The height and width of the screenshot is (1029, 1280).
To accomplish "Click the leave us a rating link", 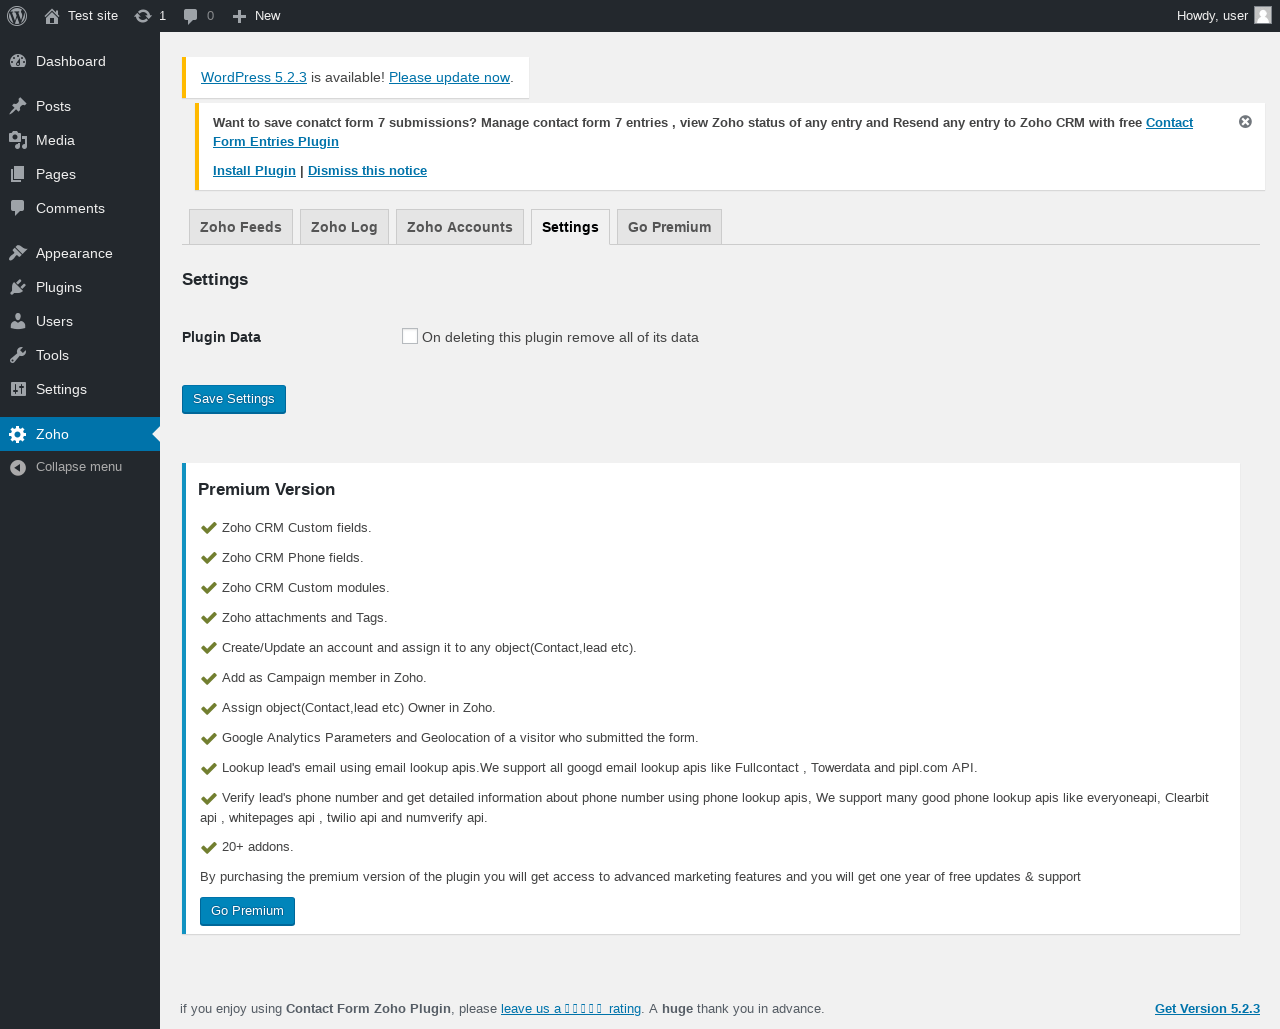I will (571, 1008).
